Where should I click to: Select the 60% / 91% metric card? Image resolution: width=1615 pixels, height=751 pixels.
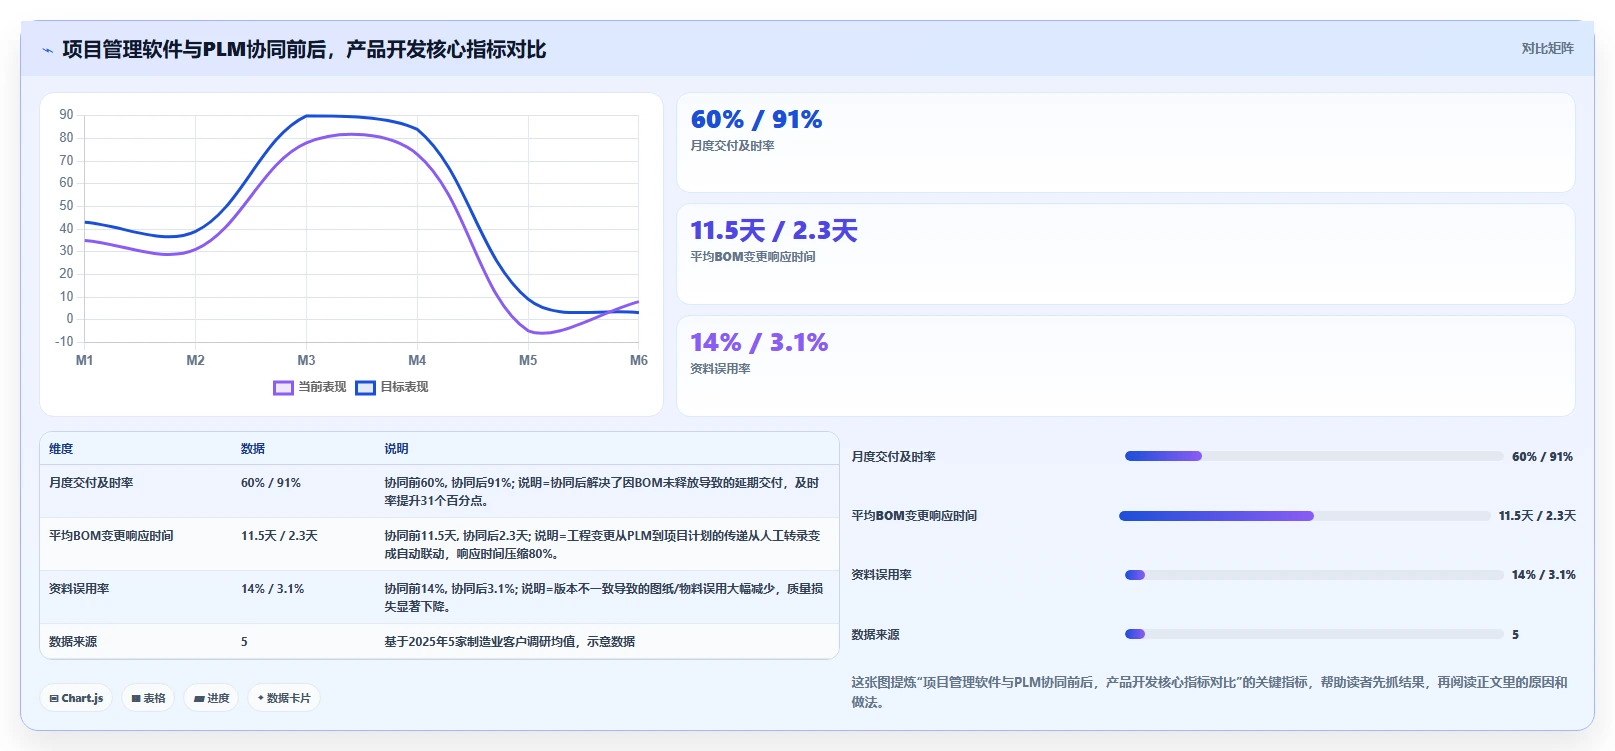coord(1126,143)
